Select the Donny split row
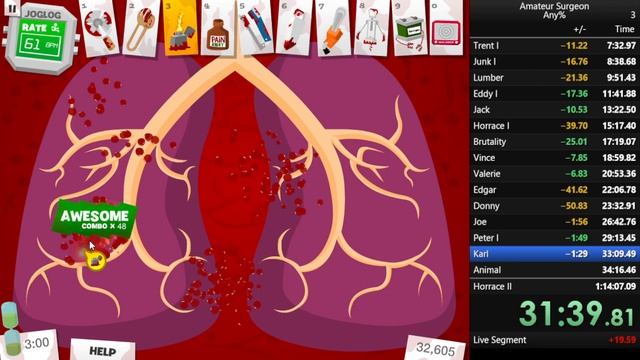Image resolution: width=640 pixels, height=360 pixels. [x=555, y=206]
